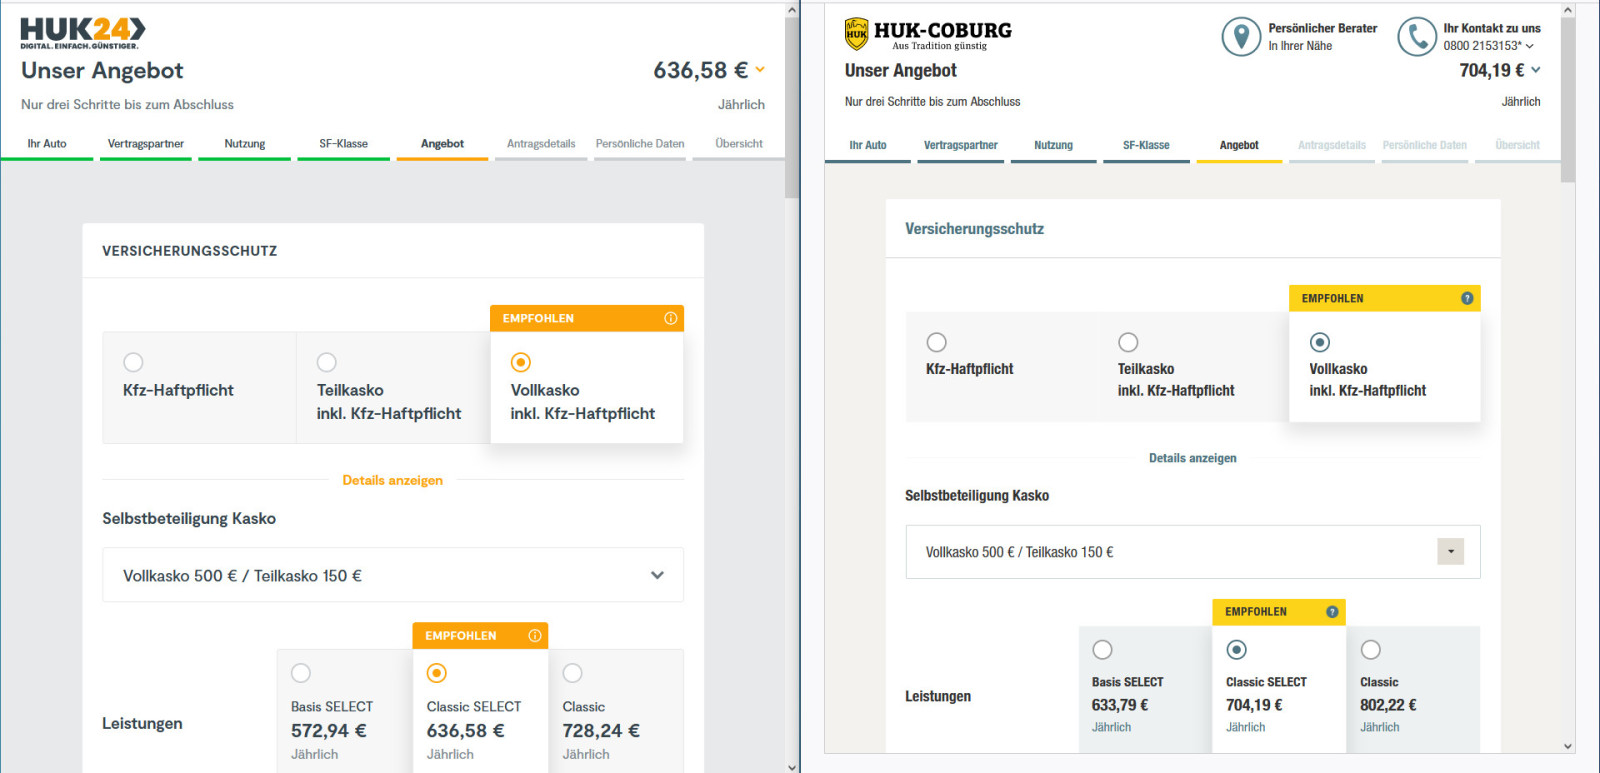The height and width of the screenshot is (773, 1600).
Task: Go to SF-Klasse step in HUK24
Action: pos(343,144)
